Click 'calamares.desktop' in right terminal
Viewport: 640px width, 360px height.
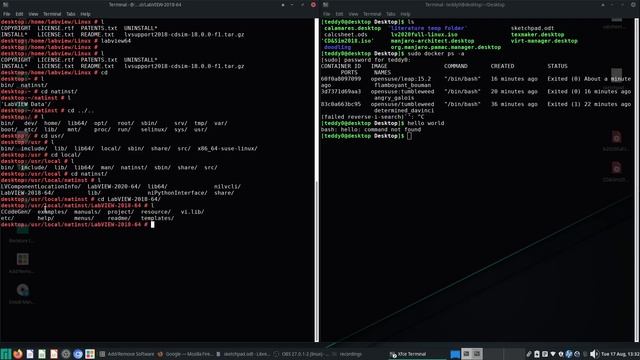(x=352, y=29)
